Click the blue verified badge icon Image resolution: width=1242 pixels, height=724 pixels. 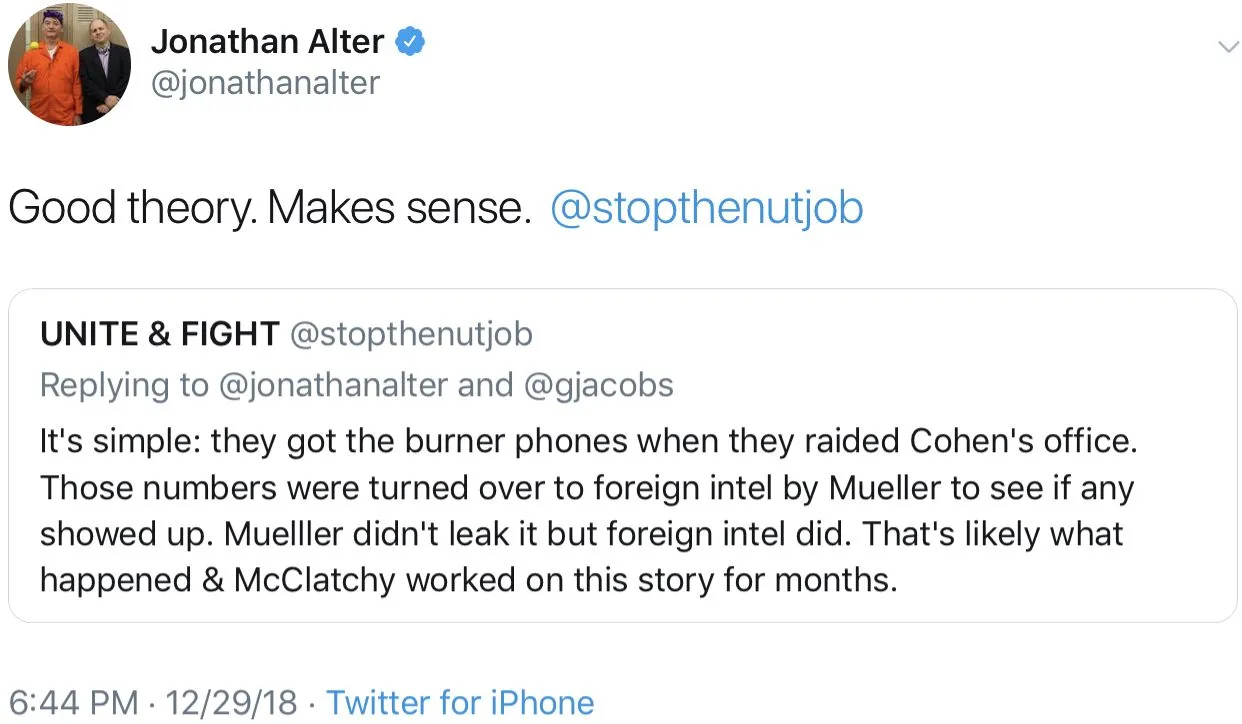pos(411,41)
